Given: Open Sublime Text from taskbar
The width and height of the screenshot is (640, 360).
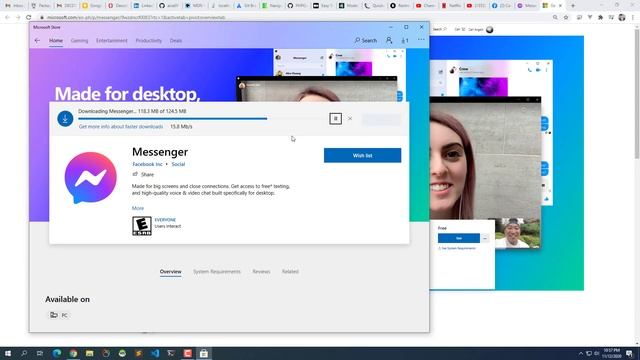Looking at the screenshot, I should pyautogui.click(x=138, y=353).
